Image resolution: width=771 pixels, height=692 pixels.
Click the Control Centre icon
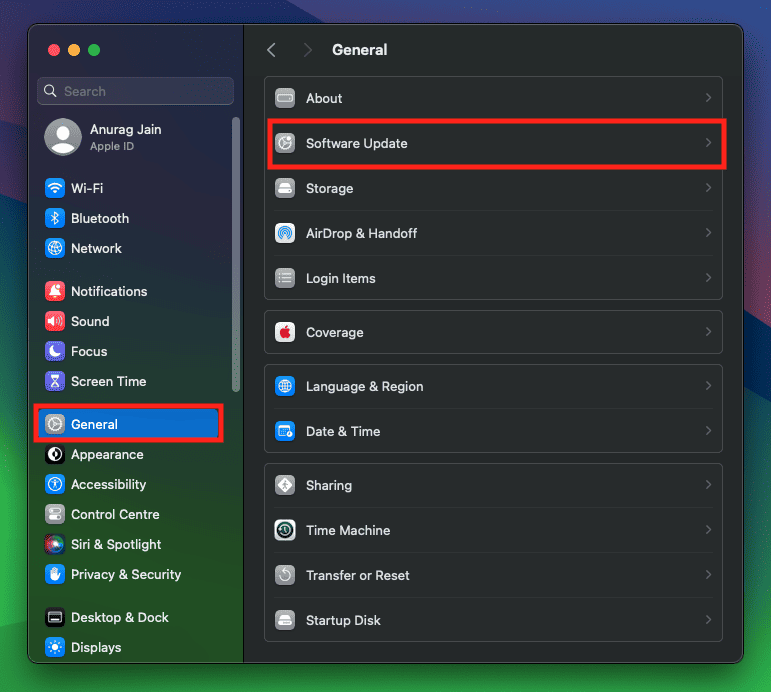pyautogui.click(x=55, y=514)
